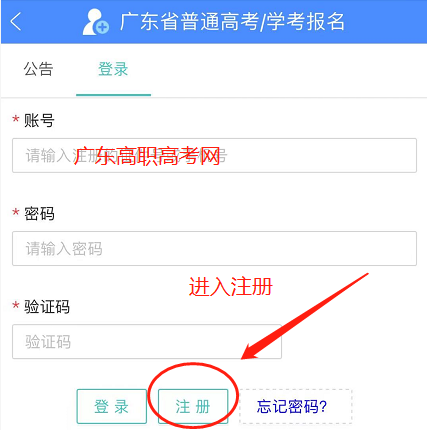
Task: Click the red asterisk beside 密码
Action: coord(16,212)
